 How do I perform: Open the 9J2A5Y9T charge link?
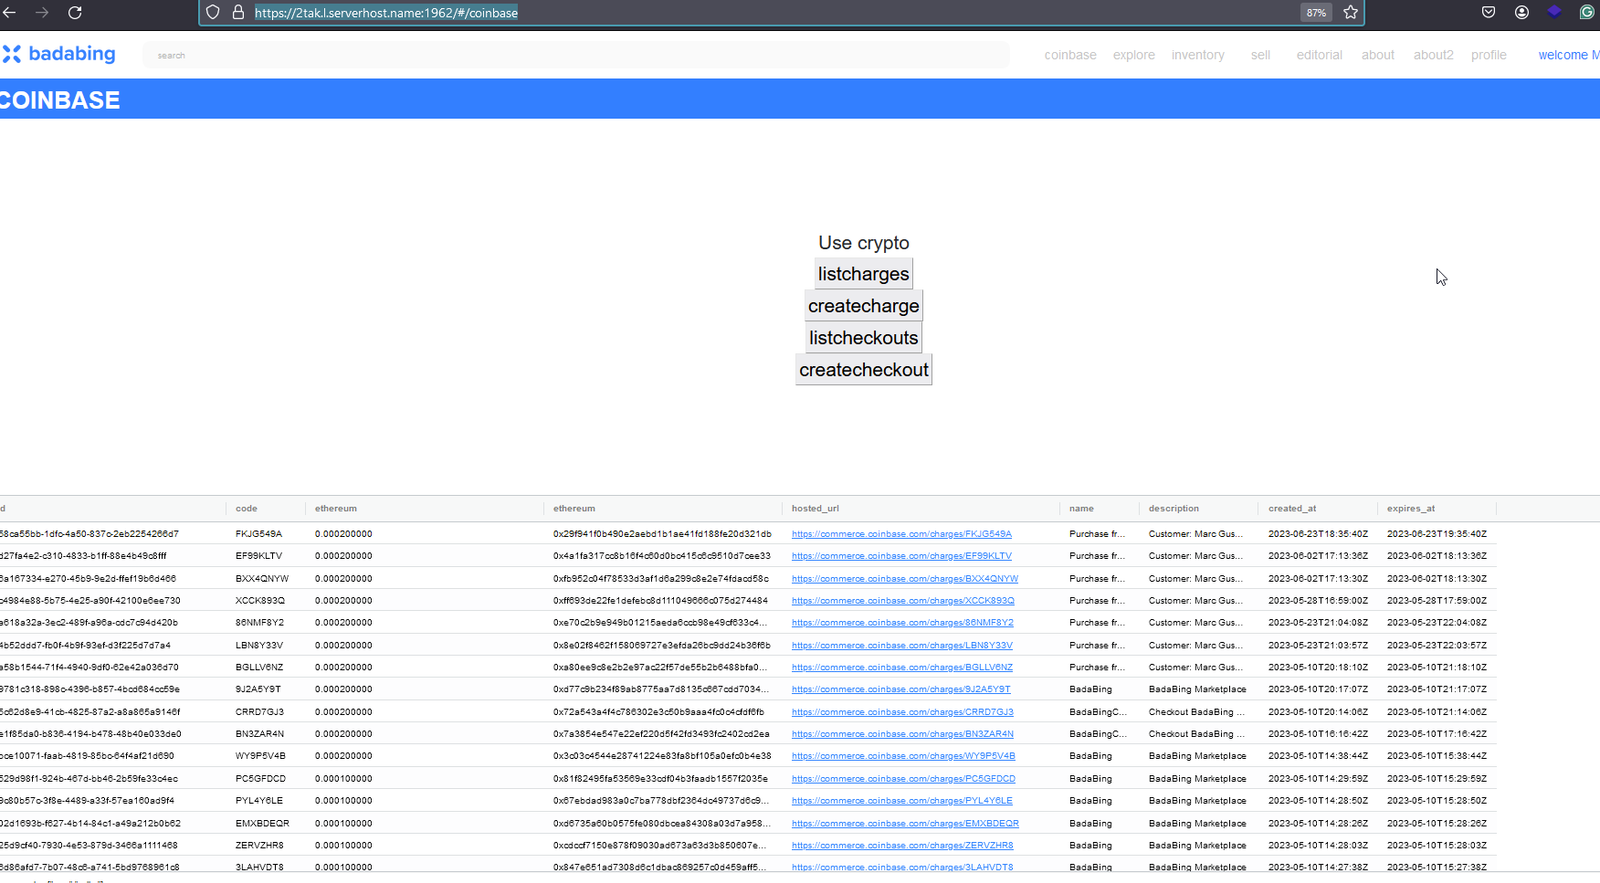click(x=901, y=690)
